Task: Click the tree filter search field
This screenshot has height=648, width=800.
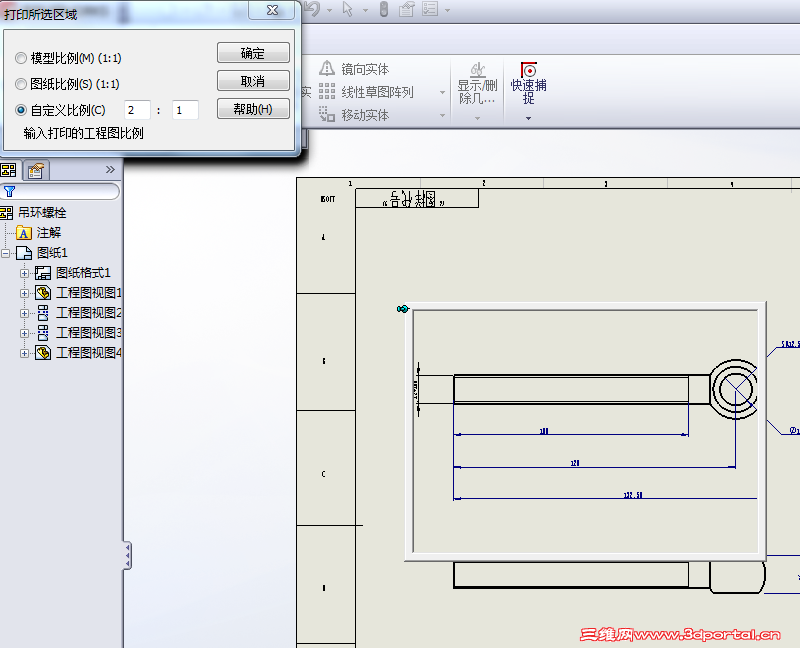Action: click(60, 191)
